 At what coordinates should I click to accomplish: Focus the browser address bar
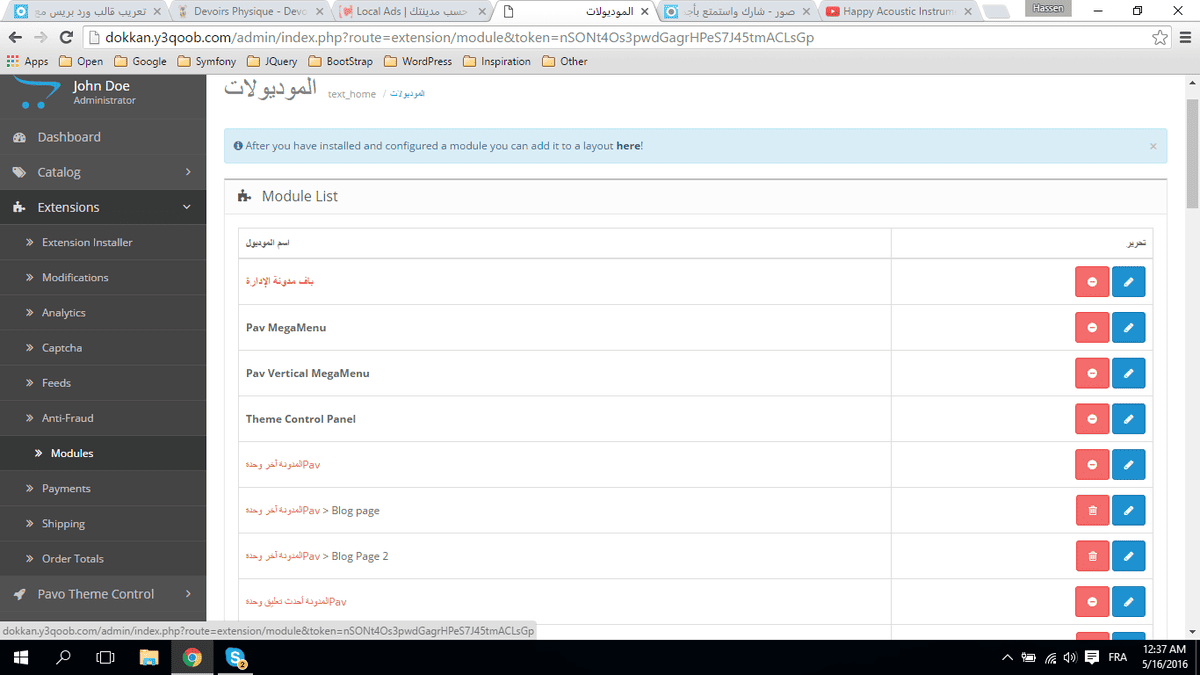[x=614, y=37]
